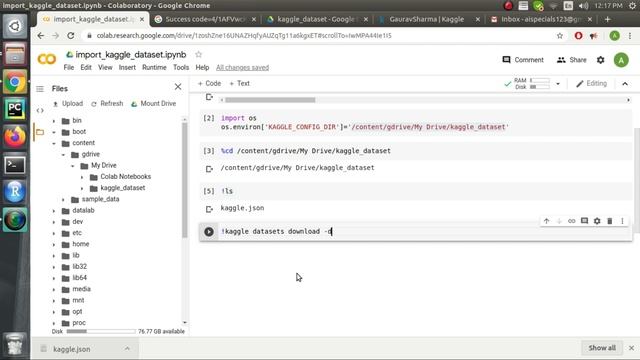The height and width of the screenshot is (360, 640).
Task: Add comment icon in cell toolbar
Action: (x=584, y=221)
